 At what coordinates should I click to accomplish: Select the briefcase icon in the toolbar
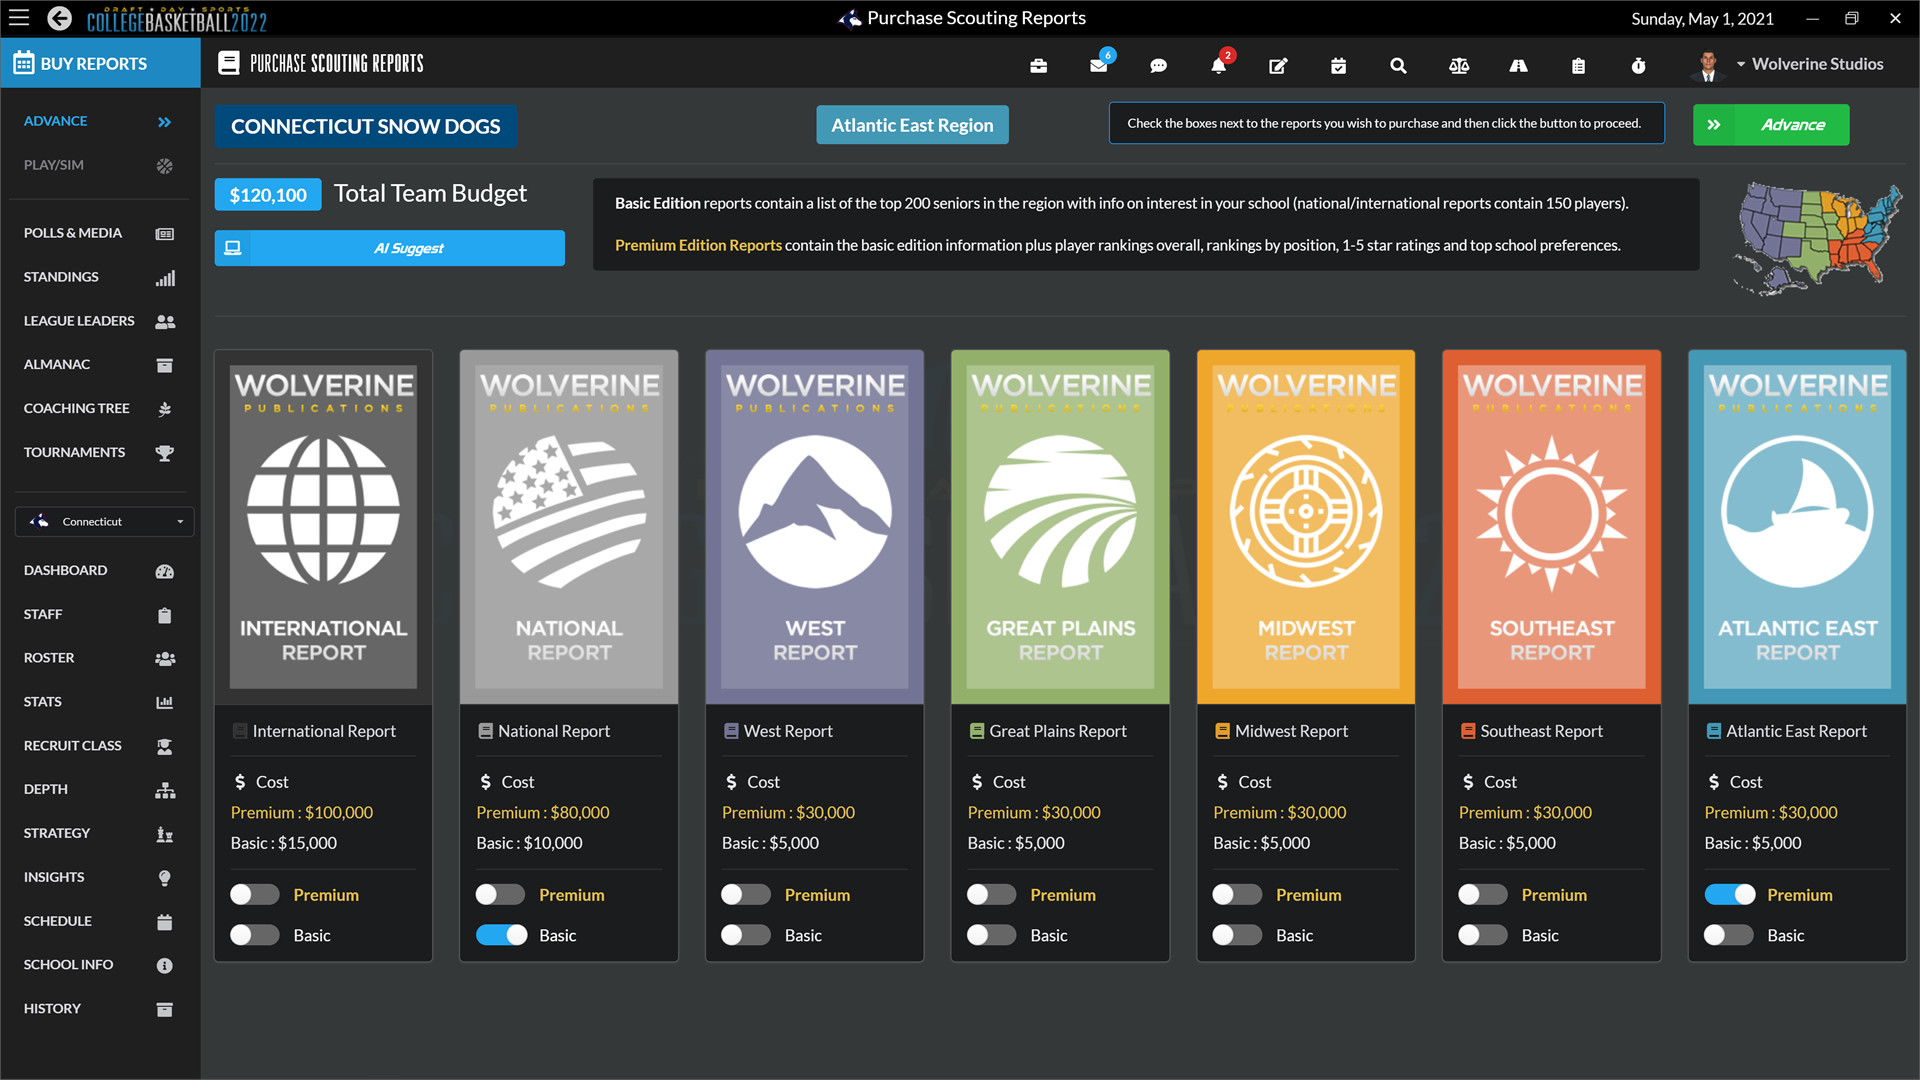tap(1038, 65)
